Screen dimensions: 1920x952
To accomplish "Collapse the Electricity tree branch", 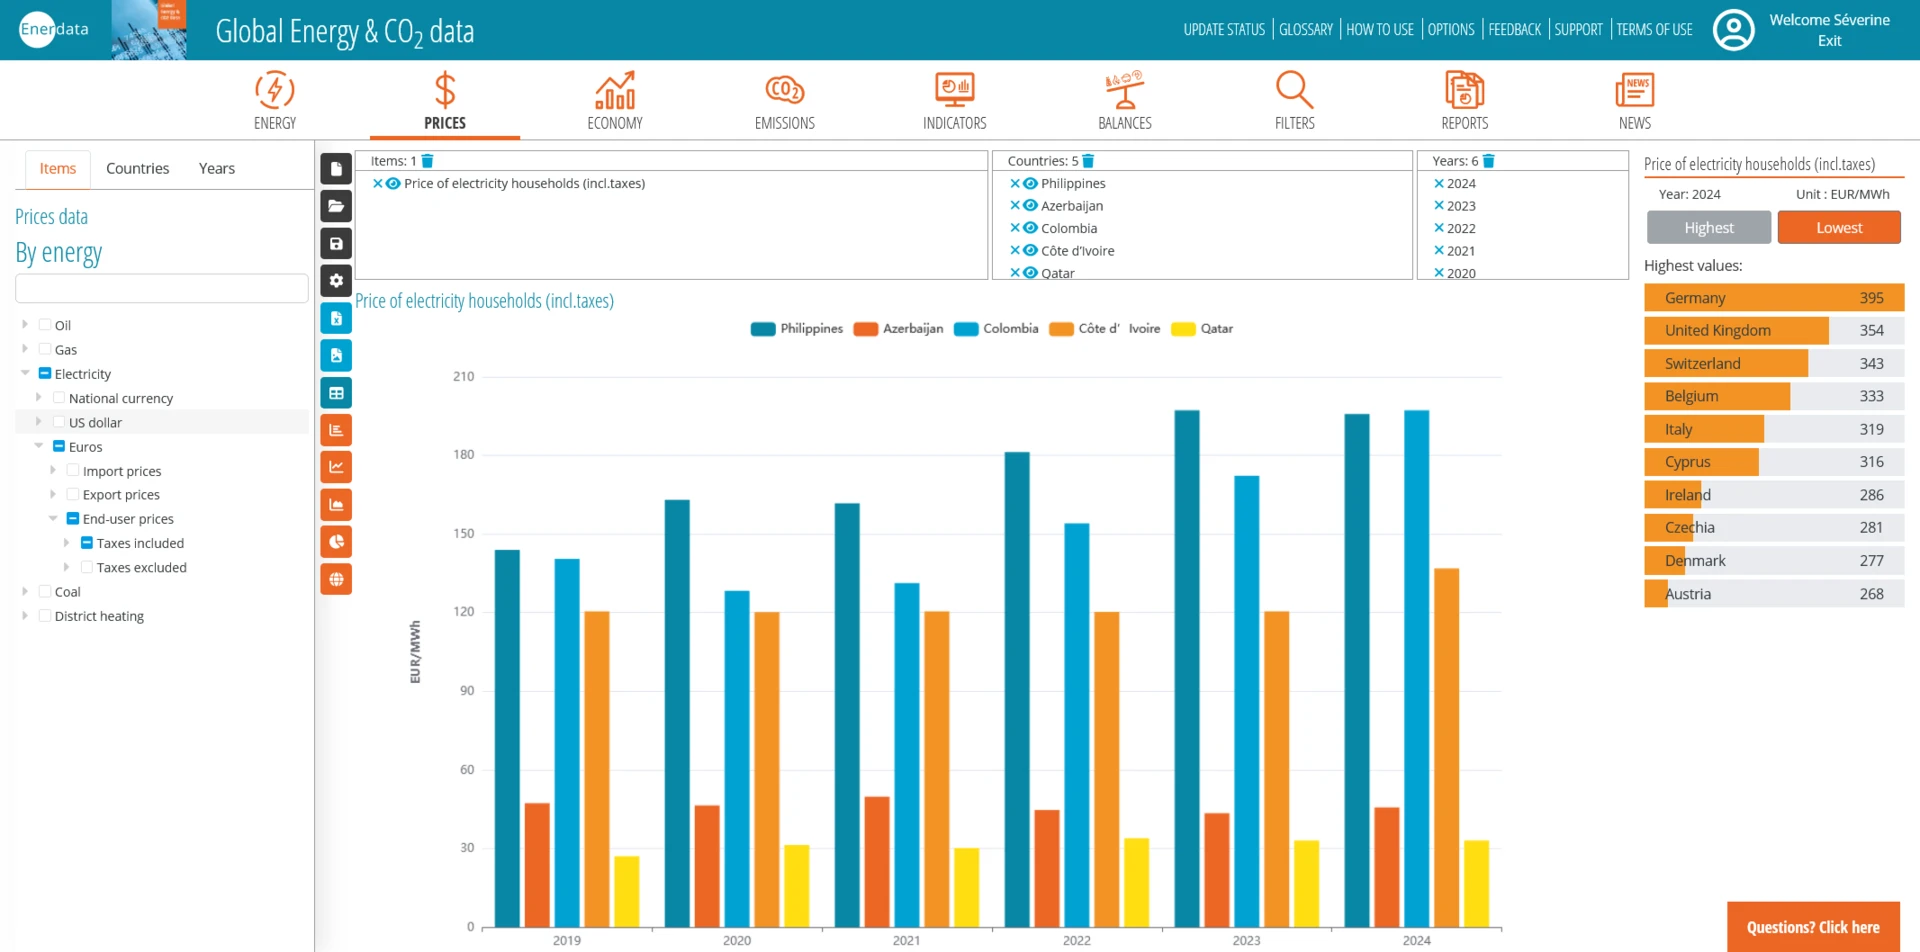I will (x=23, y=373).
